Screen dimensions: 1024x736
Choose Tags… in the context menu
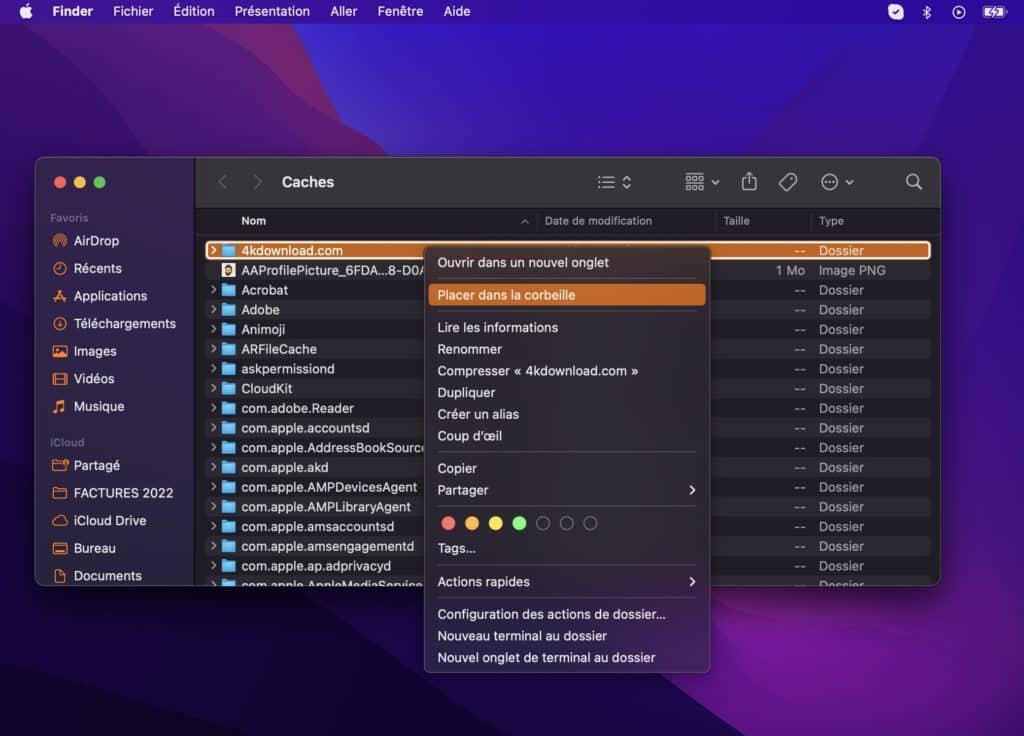coord(567,549)
